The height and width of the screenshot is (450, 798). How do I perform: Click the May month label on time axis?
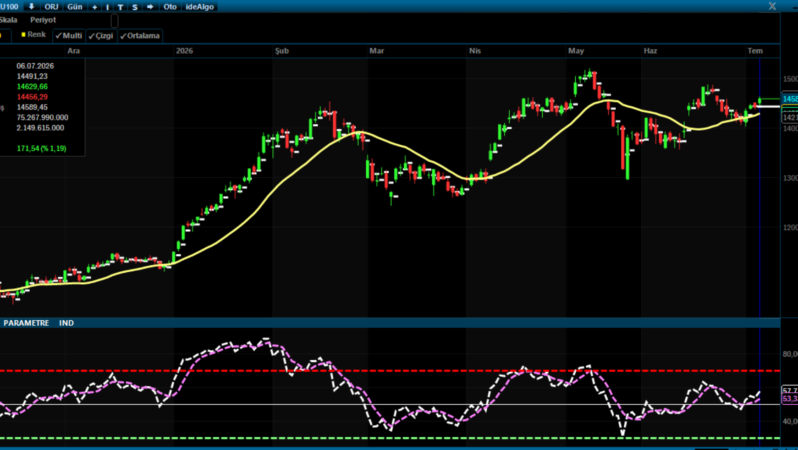pos(576,50)
